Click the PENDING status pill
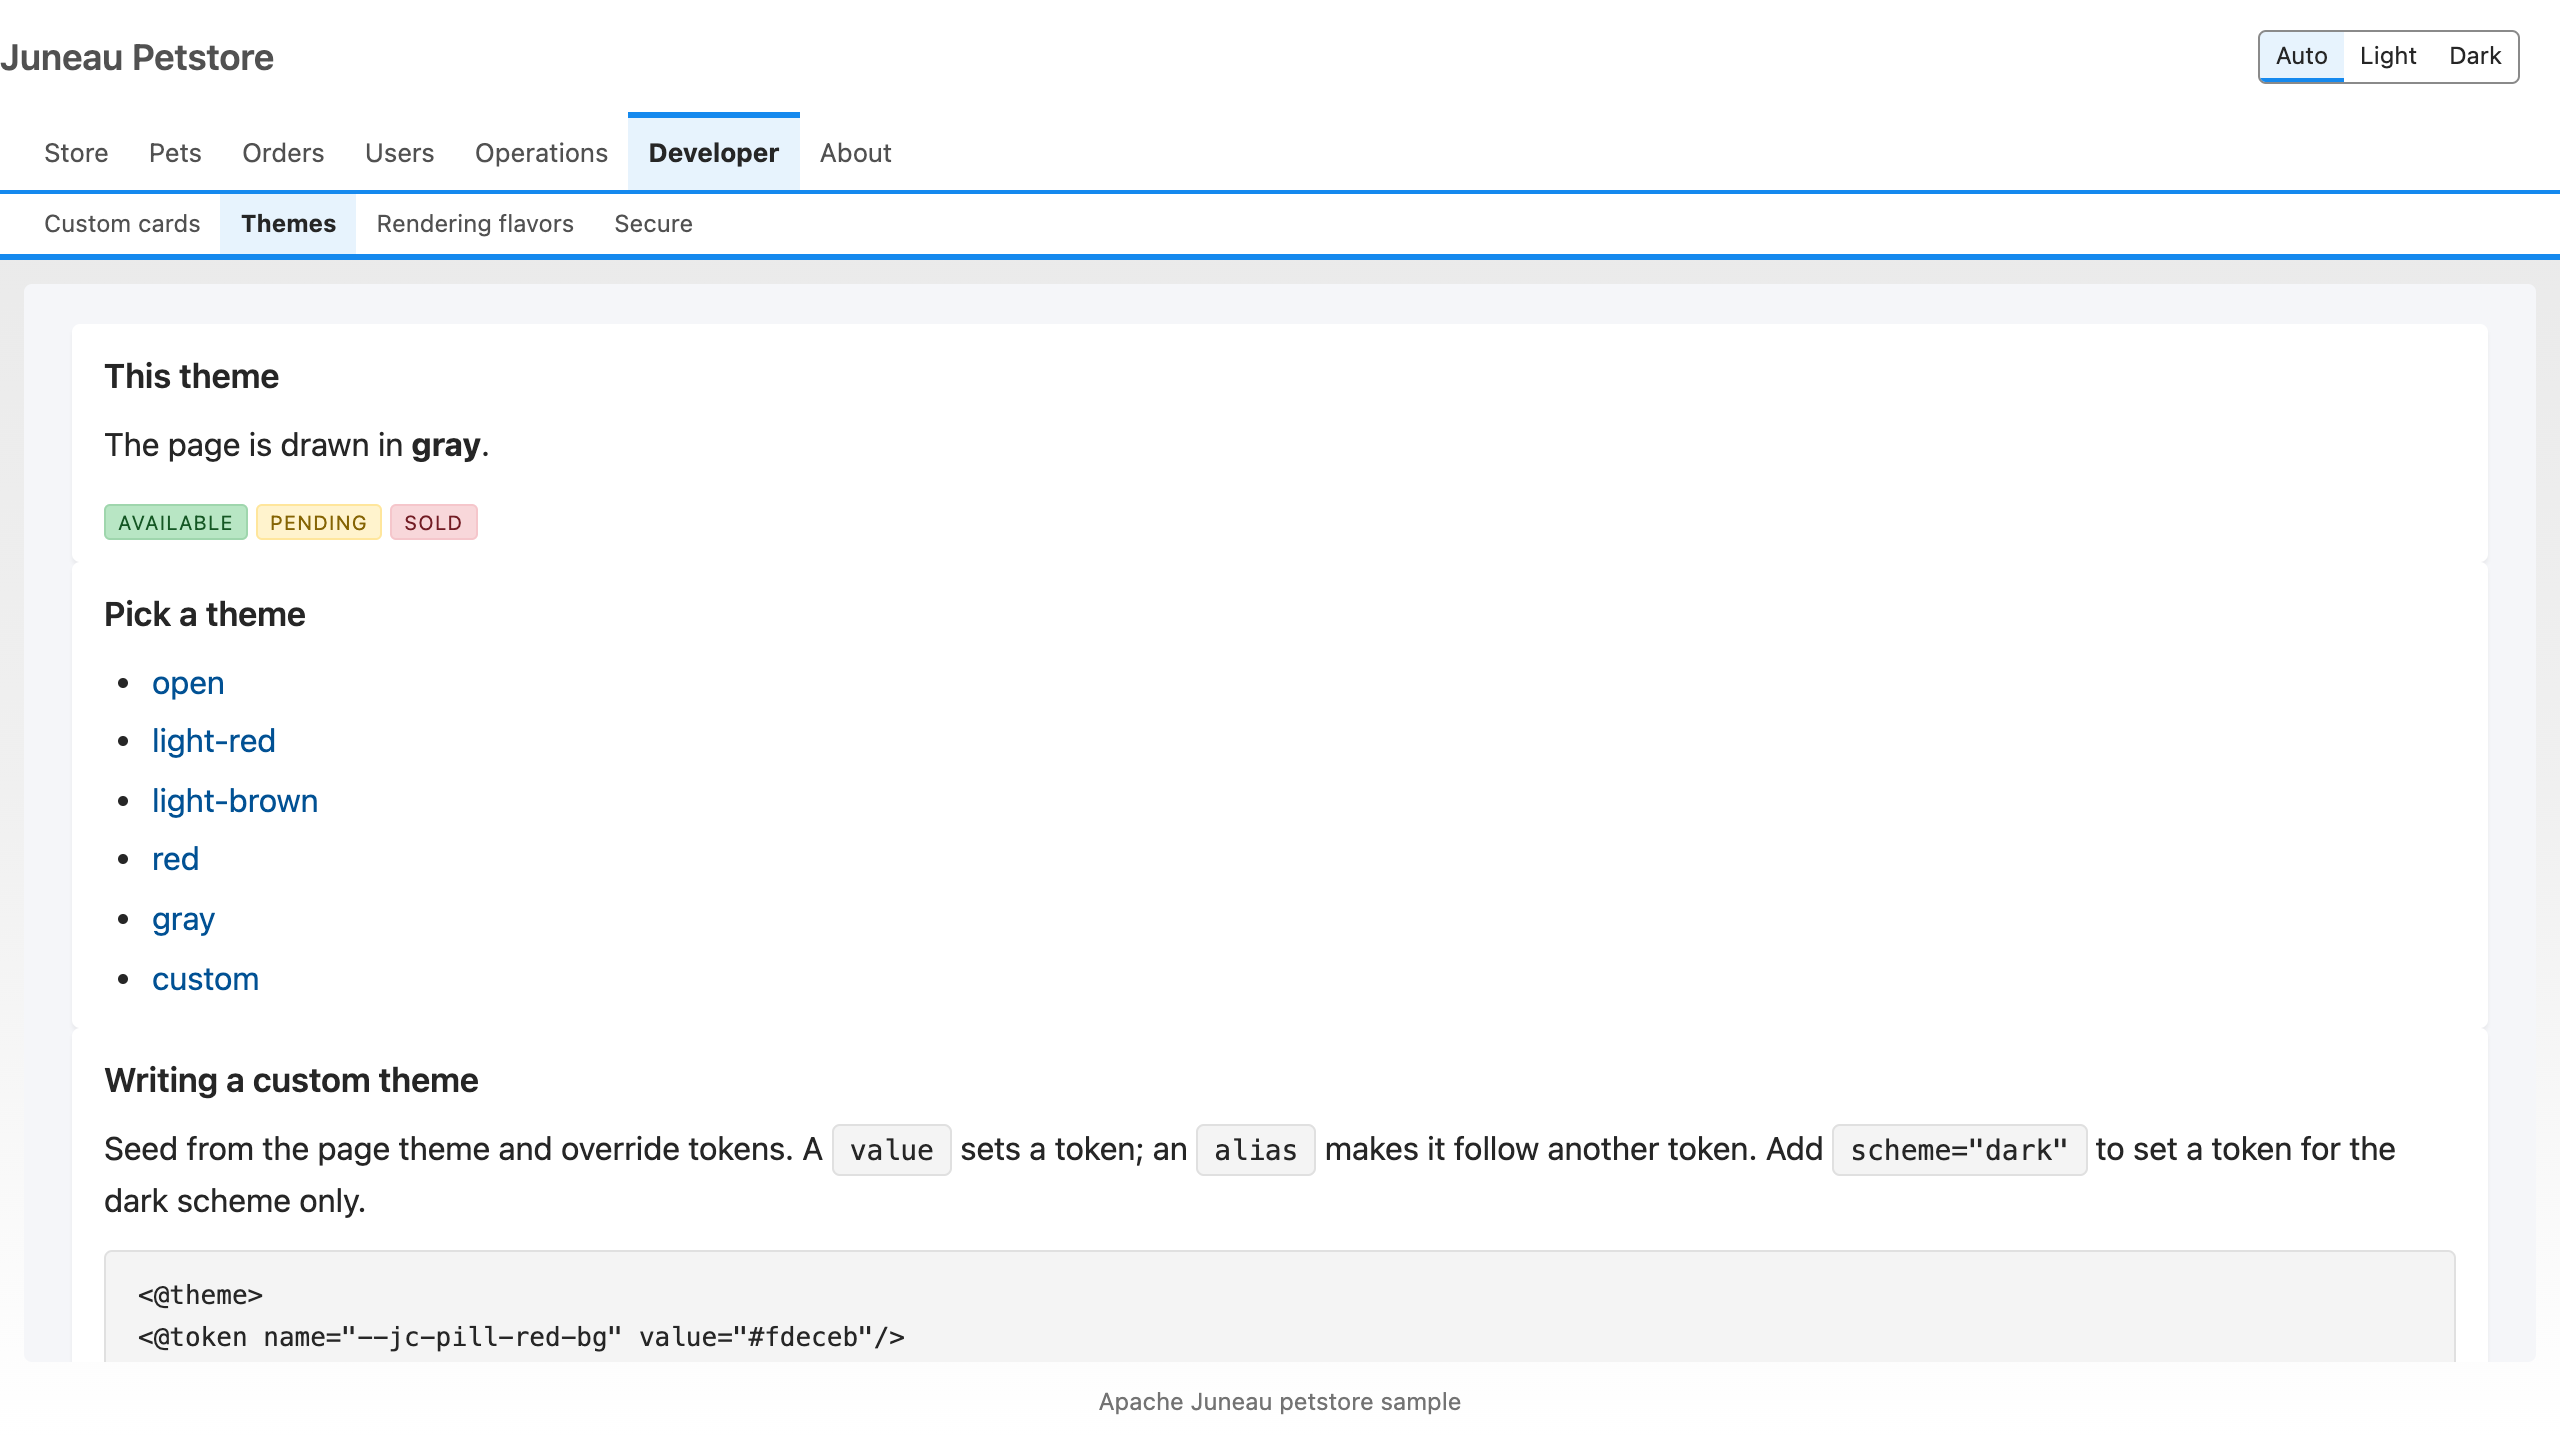 [x=319, y=522]
